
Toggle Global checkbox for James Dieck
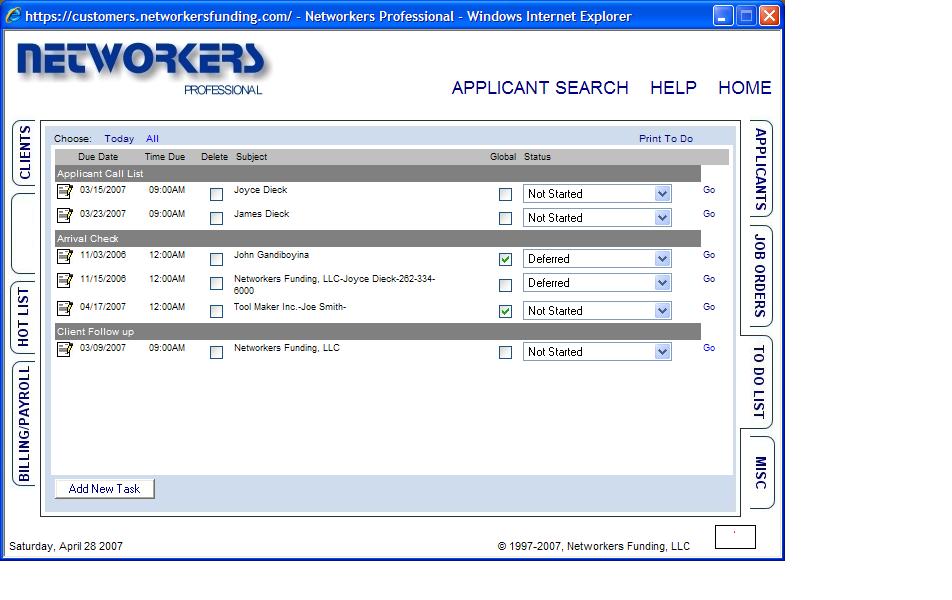click(x=505, y=219)
